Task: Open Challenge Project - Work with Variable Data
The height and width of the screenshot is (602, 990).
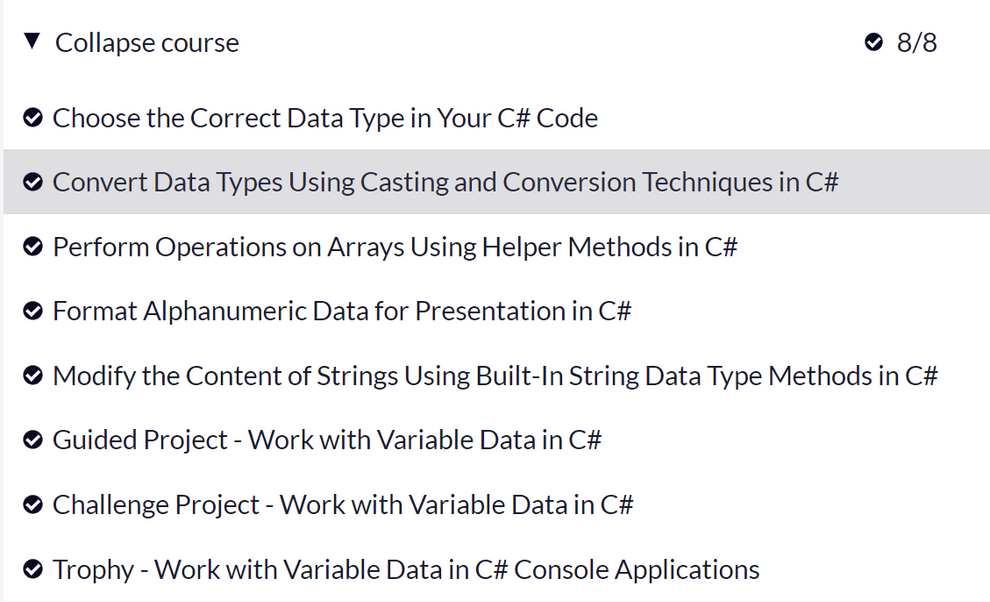Action: coord(343,505)
